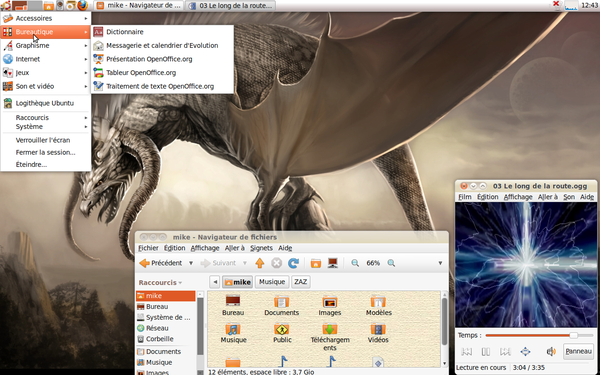Open toolbar overflow dropdown arrow

coord(440,263)
